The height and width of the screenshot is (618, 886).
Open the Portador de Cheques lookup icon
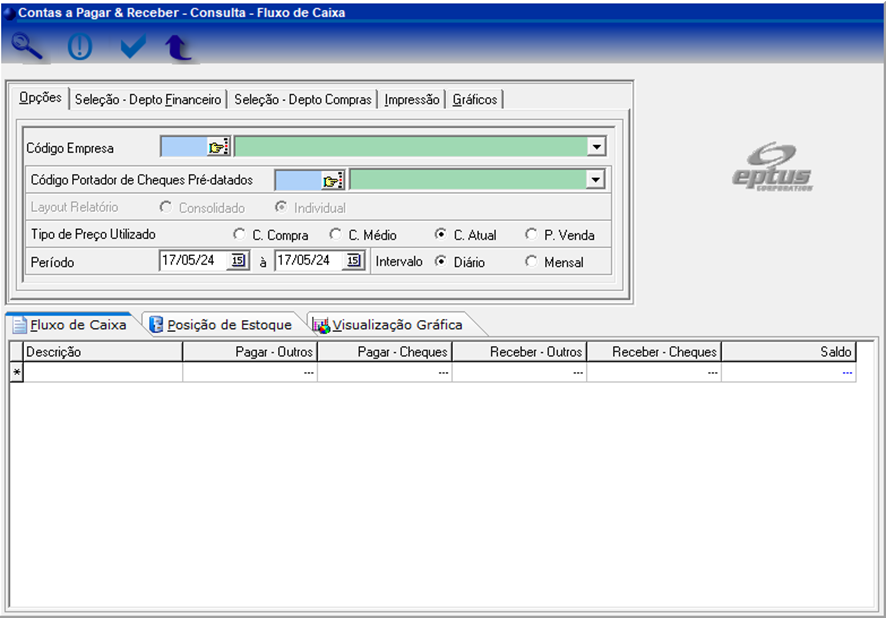[332, 180]
